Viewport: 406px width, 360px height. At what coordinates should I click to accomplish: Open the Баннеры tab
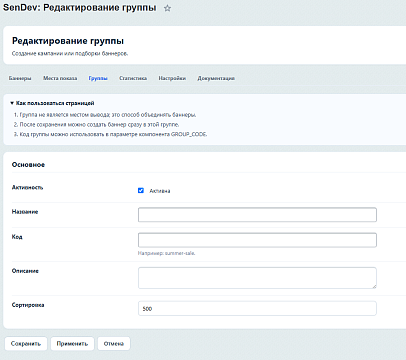(20, 78)
